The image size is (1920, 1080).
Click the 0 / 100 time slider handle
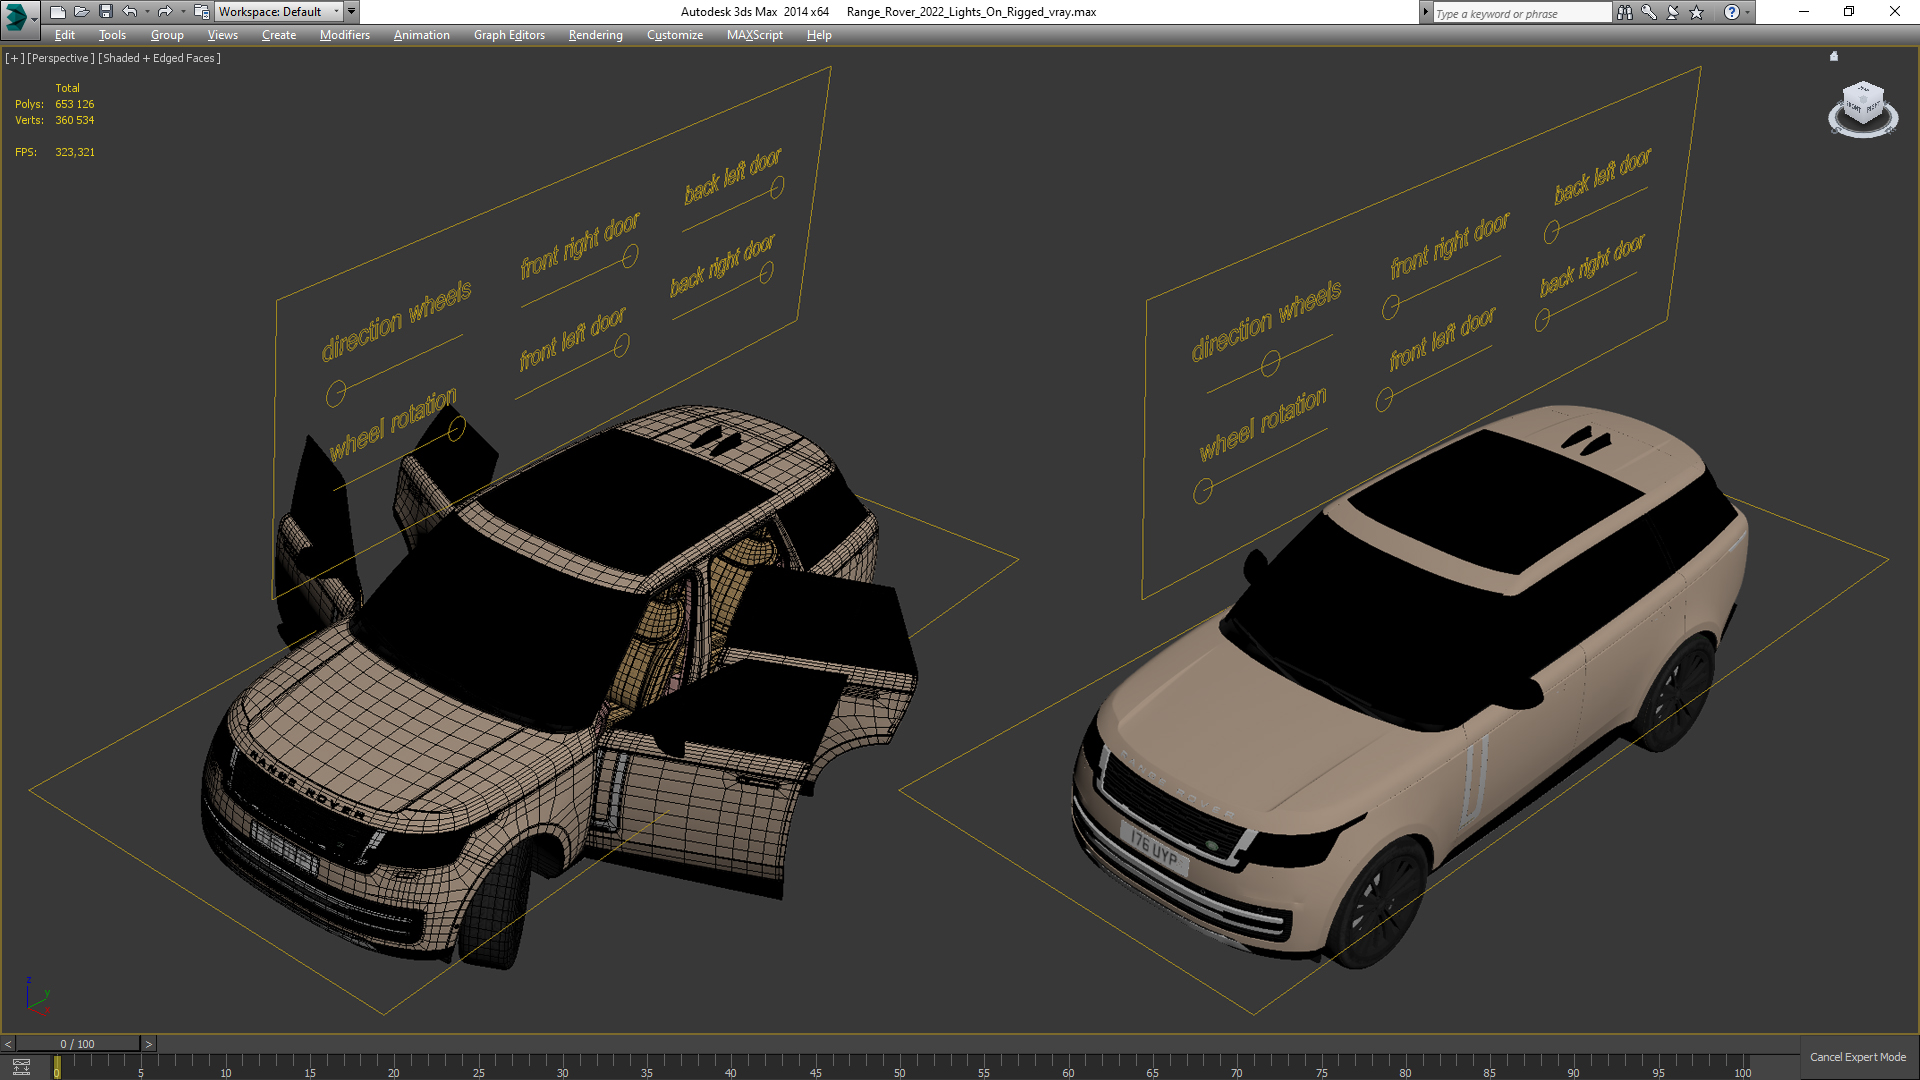tap(78, 1044)
